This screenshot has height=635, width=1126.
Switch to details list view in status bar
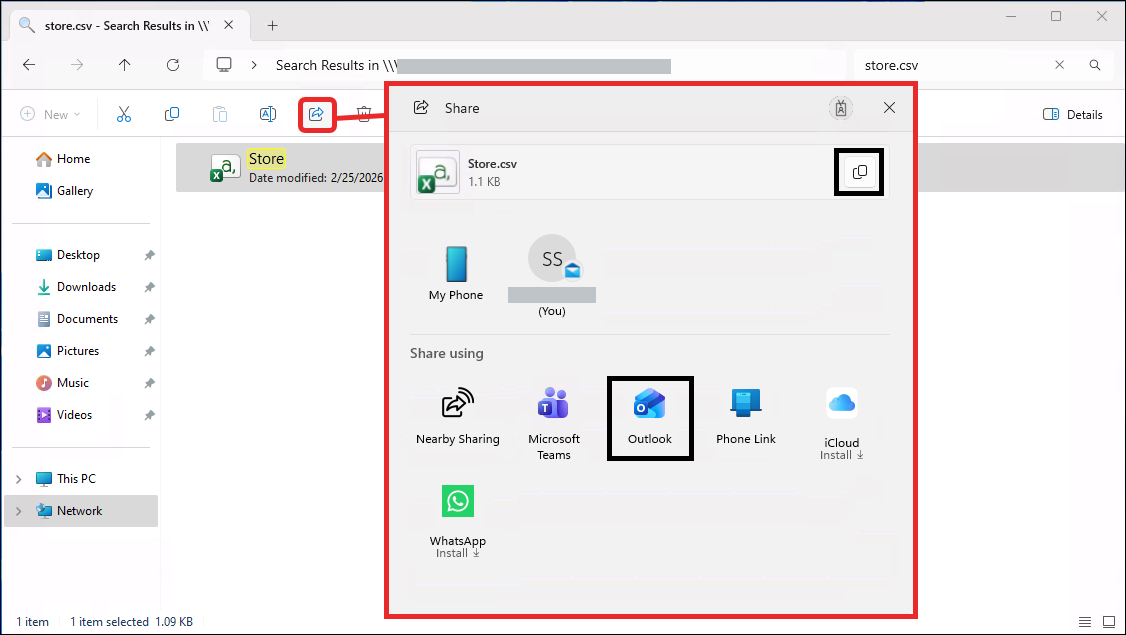point(1085,622)
